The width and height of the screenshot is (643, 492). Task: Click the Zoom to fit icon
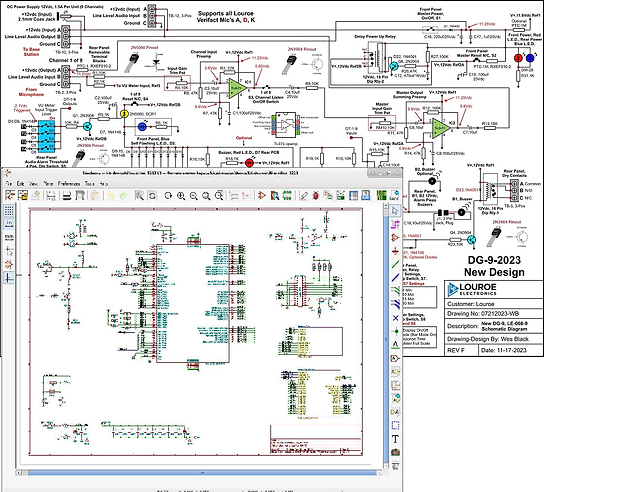[206, 195]
